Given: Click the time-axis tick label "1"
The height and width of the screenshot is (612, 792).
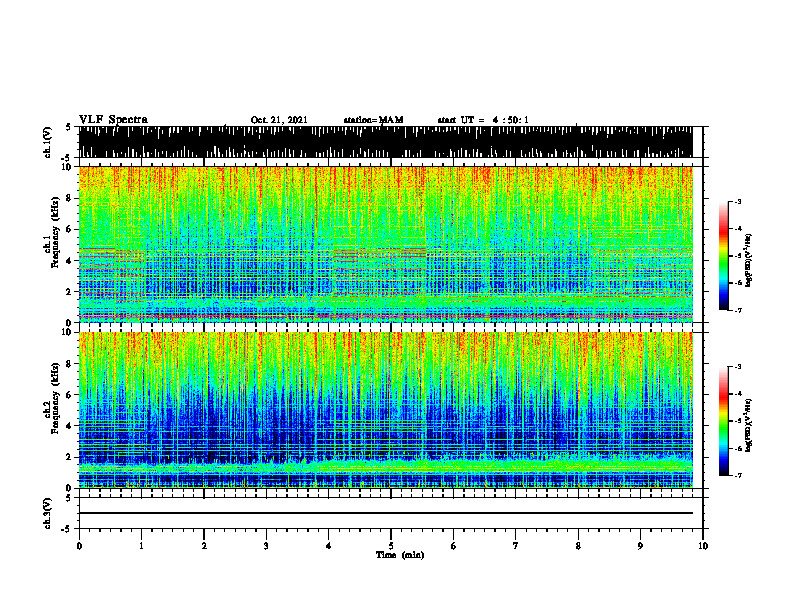Looking at the screenshot, I should (141, 546).
